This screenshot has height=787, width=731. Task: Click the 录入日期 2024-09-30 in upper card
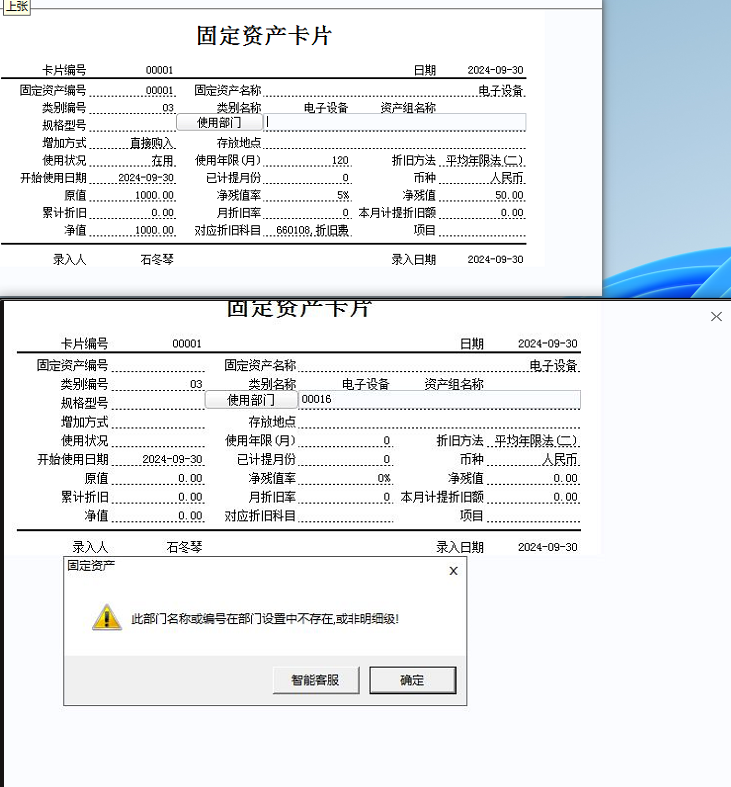495,259
